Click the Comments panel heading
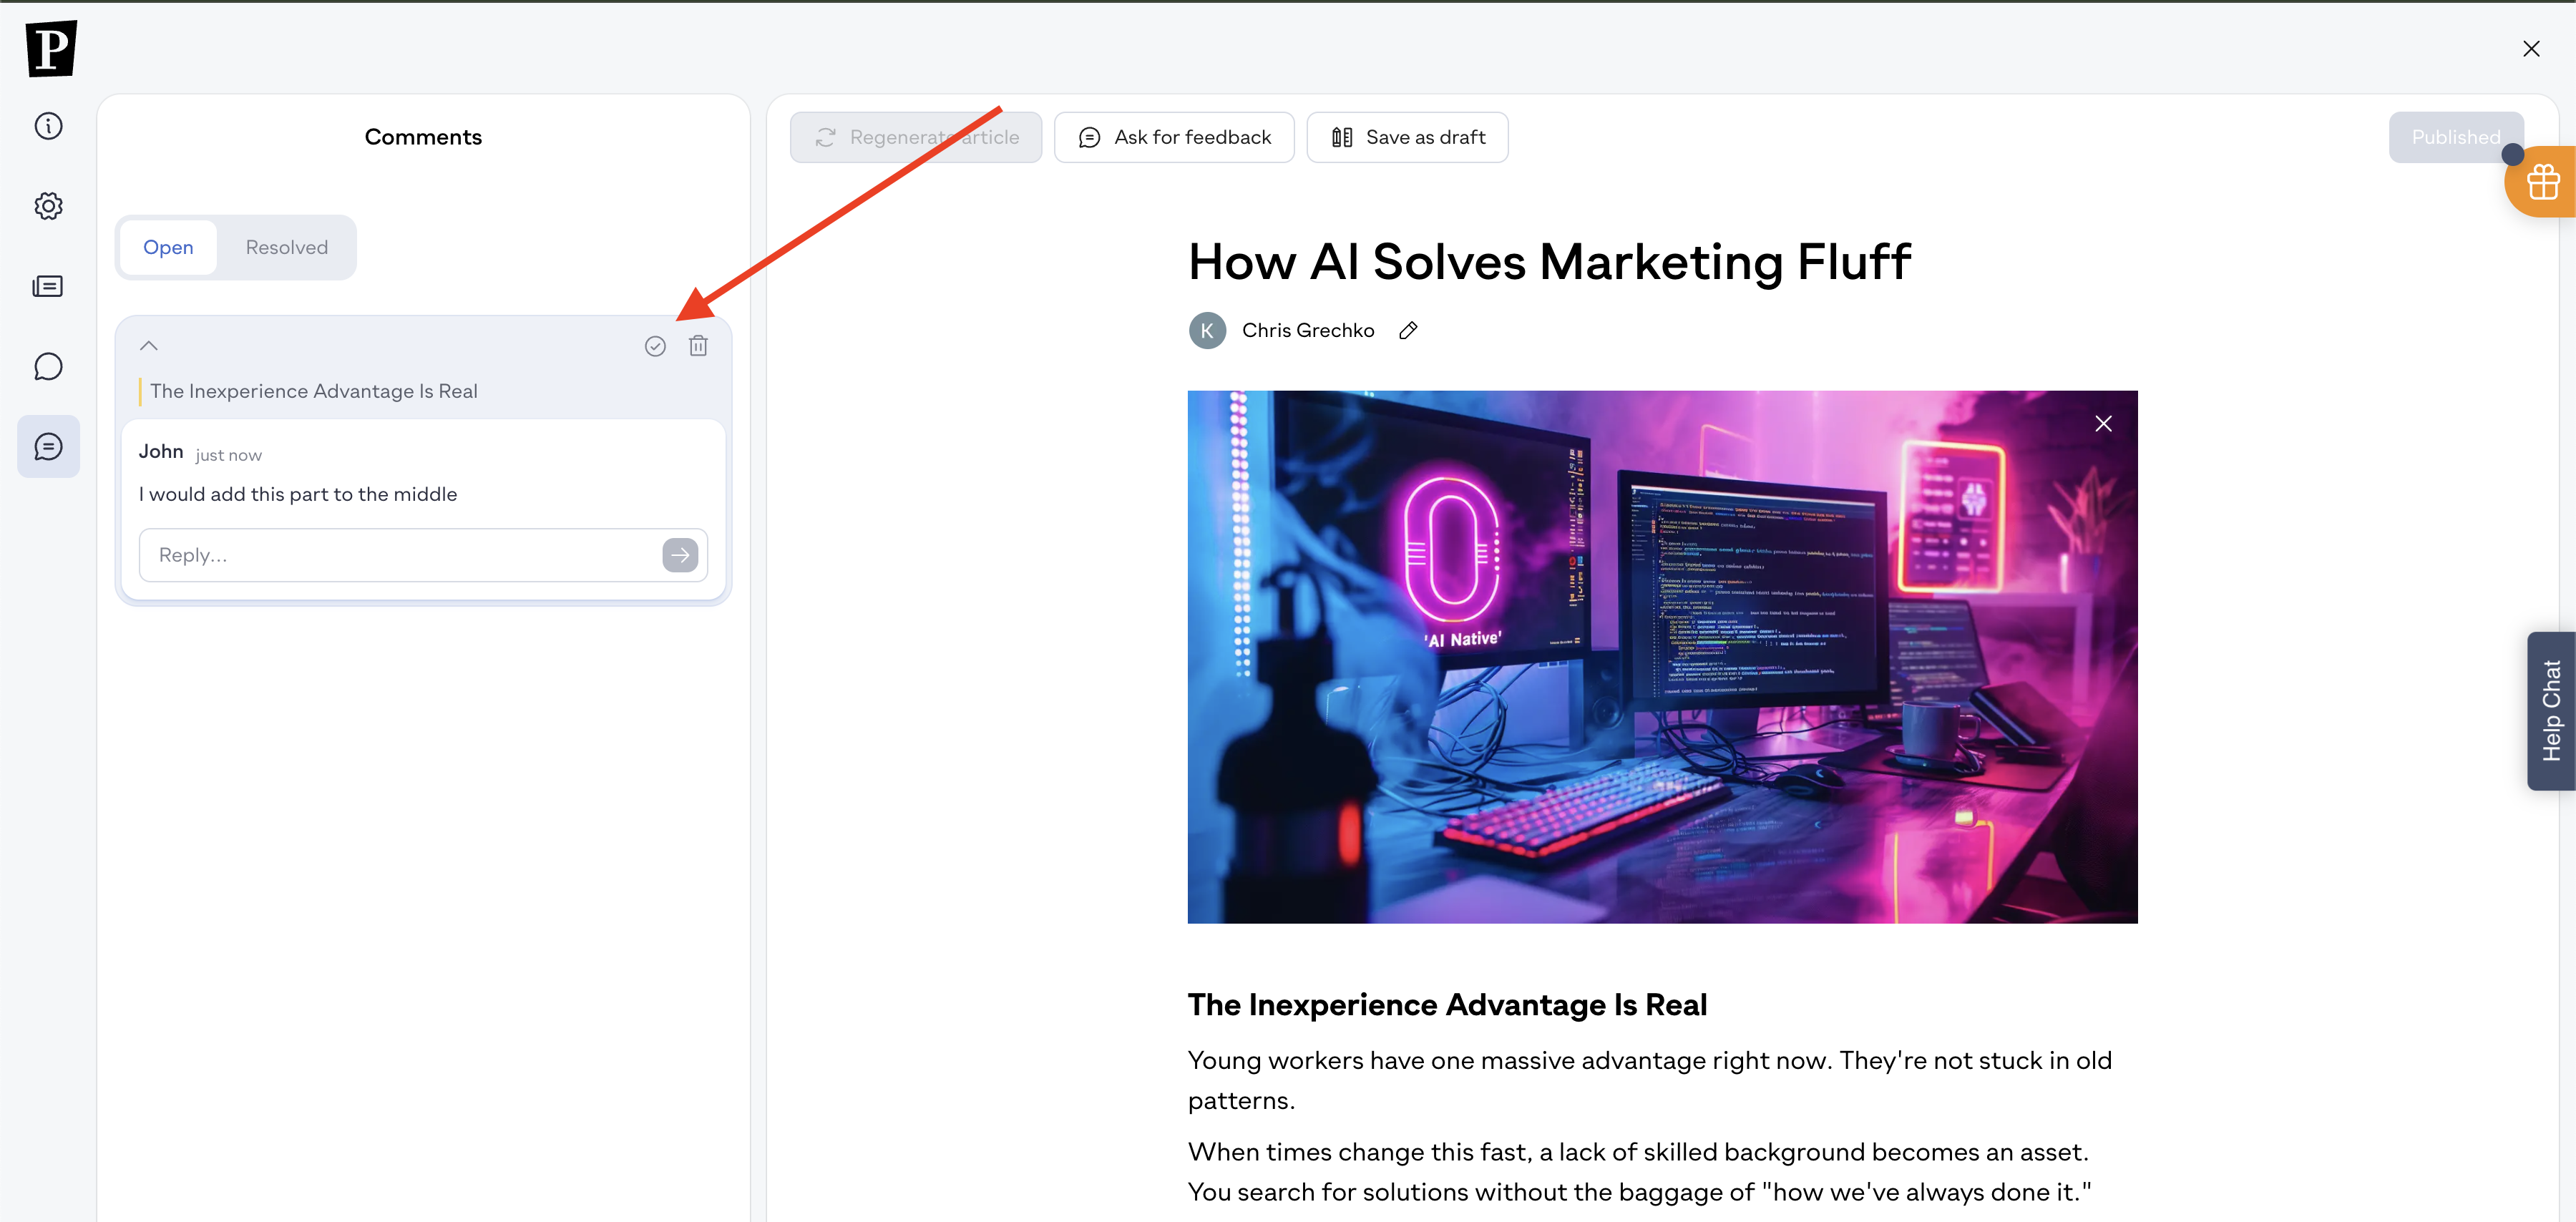The height and width of the screenshot is (1222, 2576). point(423,137)
